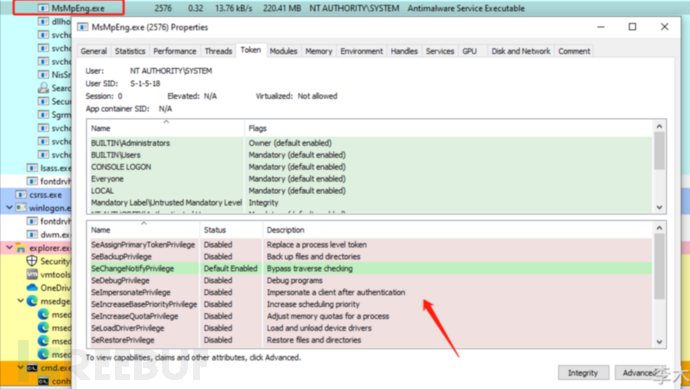Select the SeAssignPrimaryTokenPrivilege row
Image resolution: width=690 pixels, height=389 pixels.
(370, 245)
